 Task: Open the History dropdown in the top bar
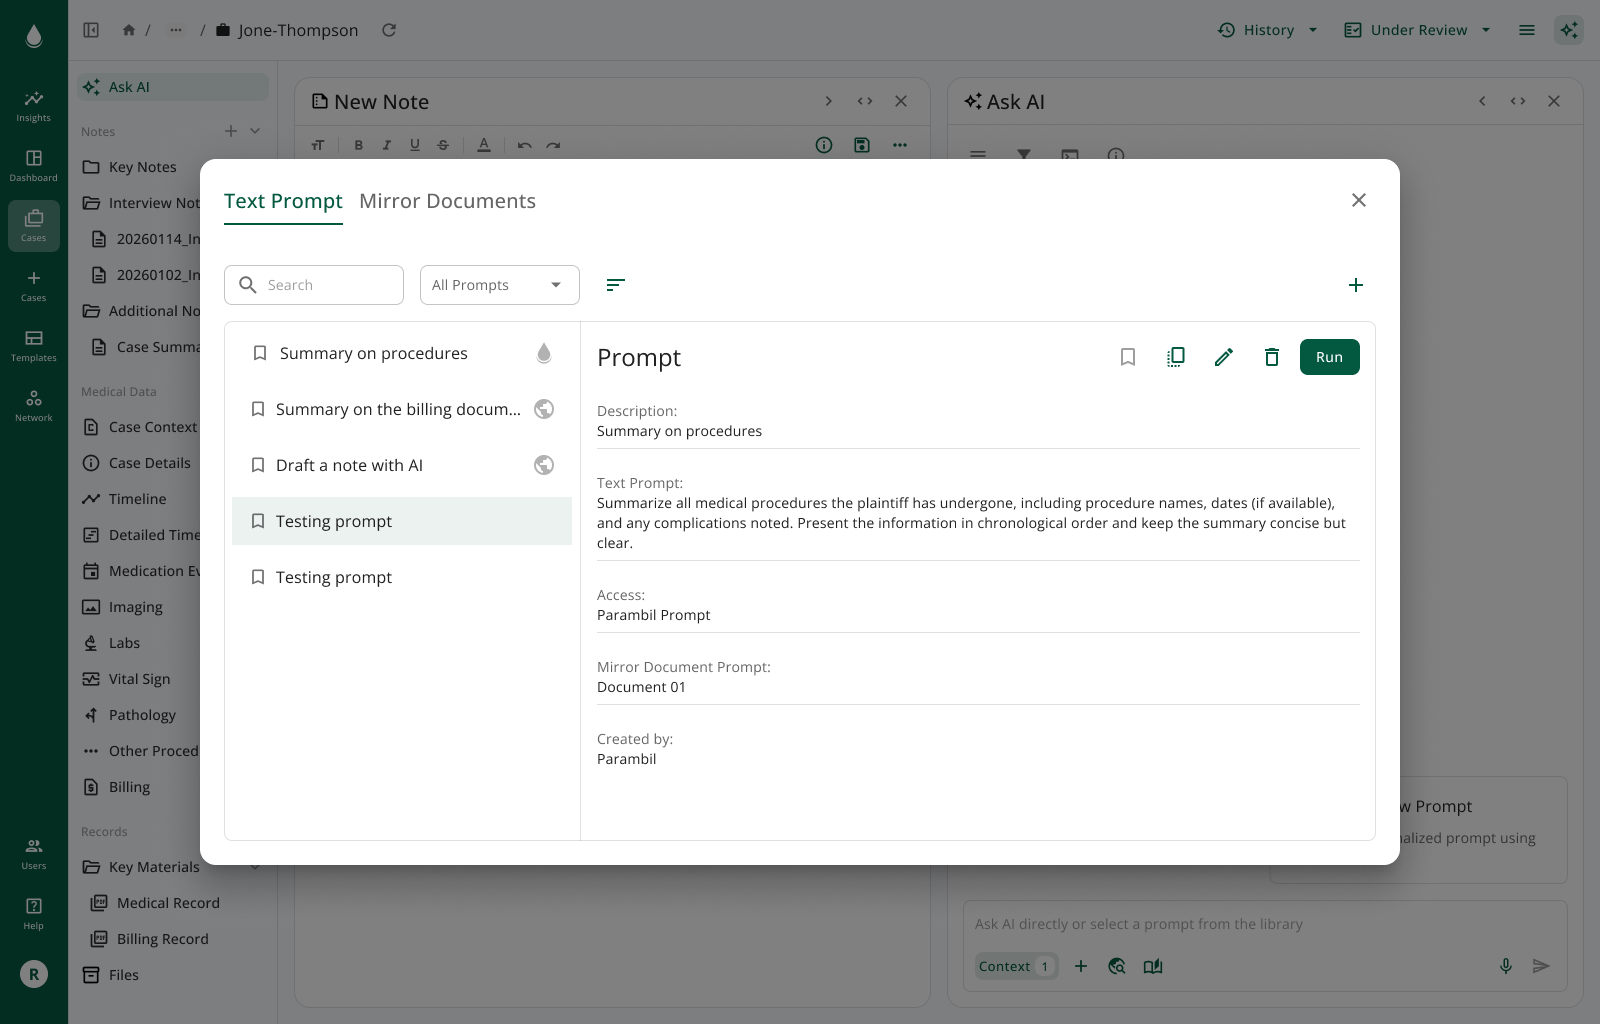click(1266, 30)
